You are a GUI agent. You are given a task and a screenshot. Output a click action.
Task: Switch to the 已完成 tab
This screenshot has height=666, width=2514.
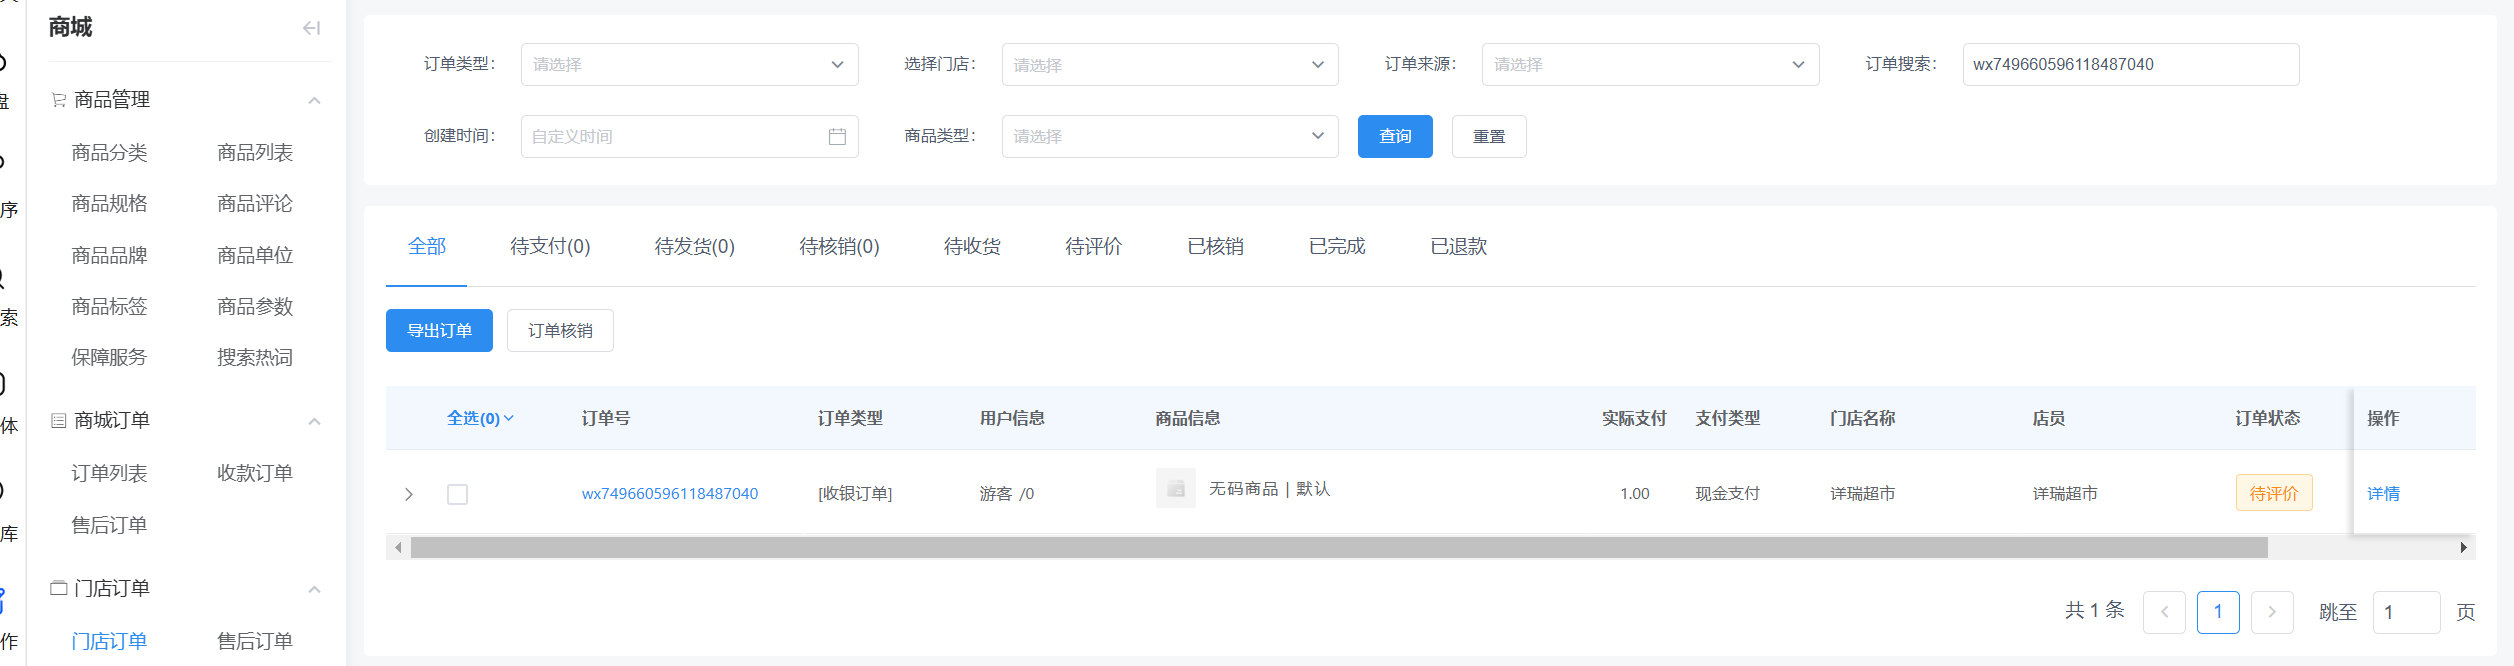[1337, 246]
